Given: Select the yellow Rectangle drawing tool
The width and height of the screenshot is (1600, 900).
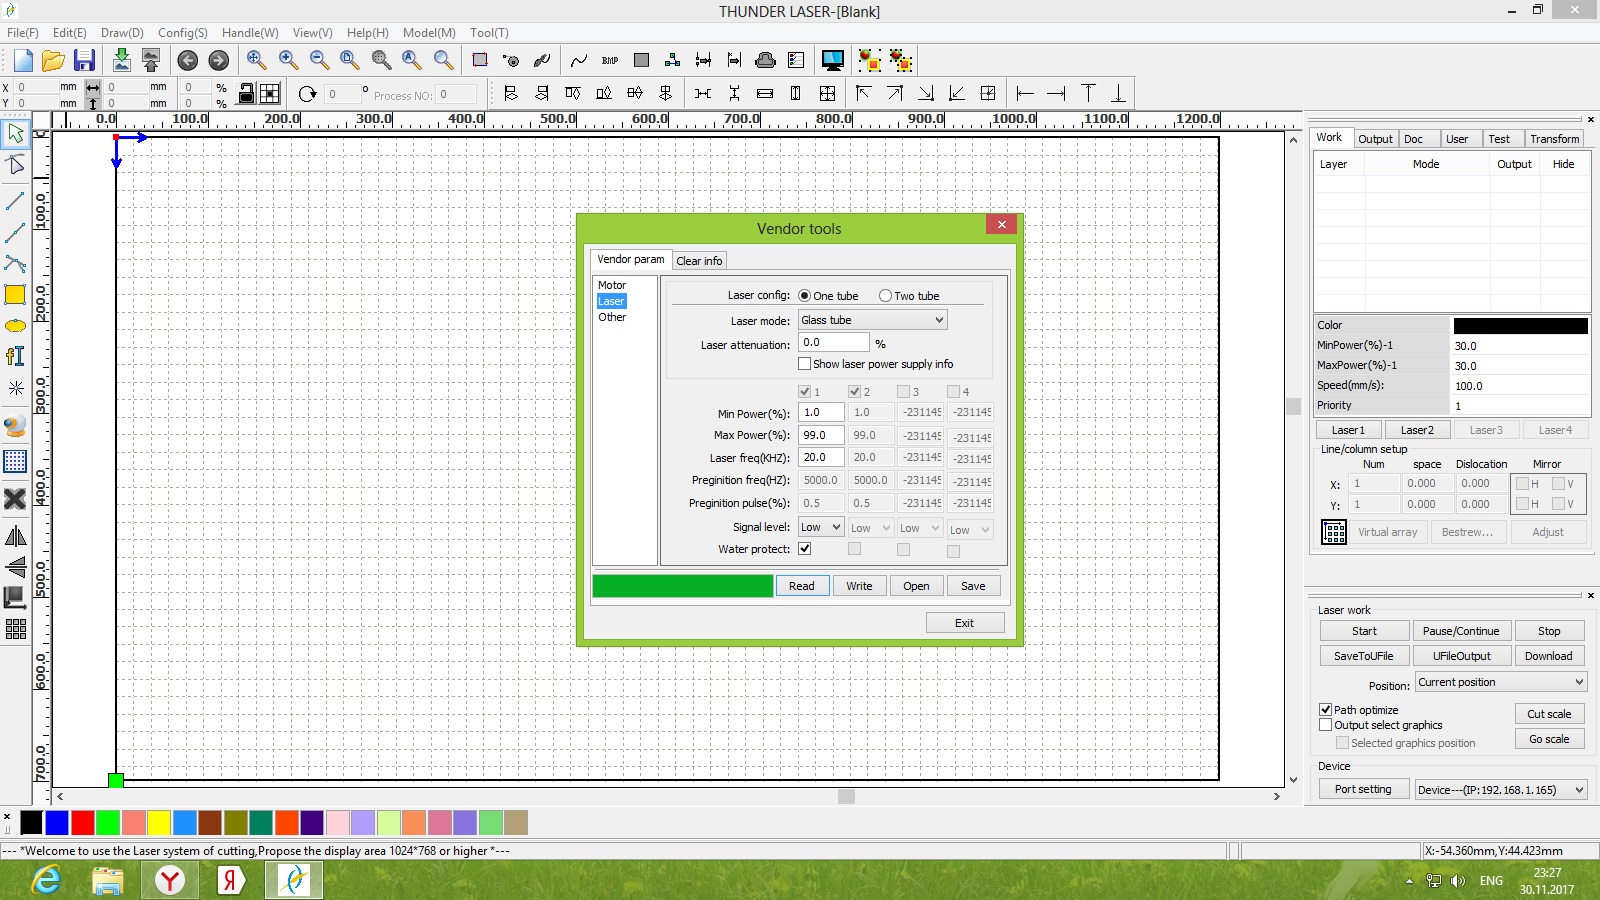Looking at the screenshot, I should [15, 294].
